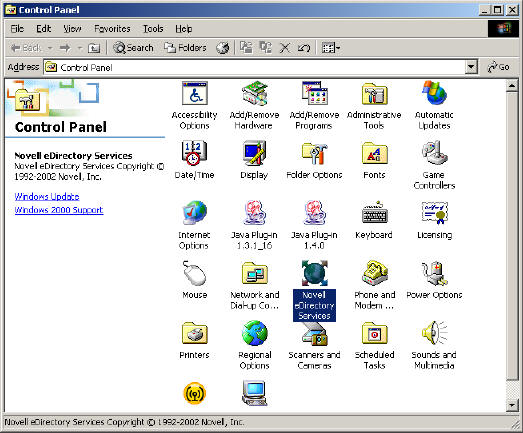Click the computer monitor icon in bottom row
This screenshot has width=523, height=433.
(x=254, y=393)
